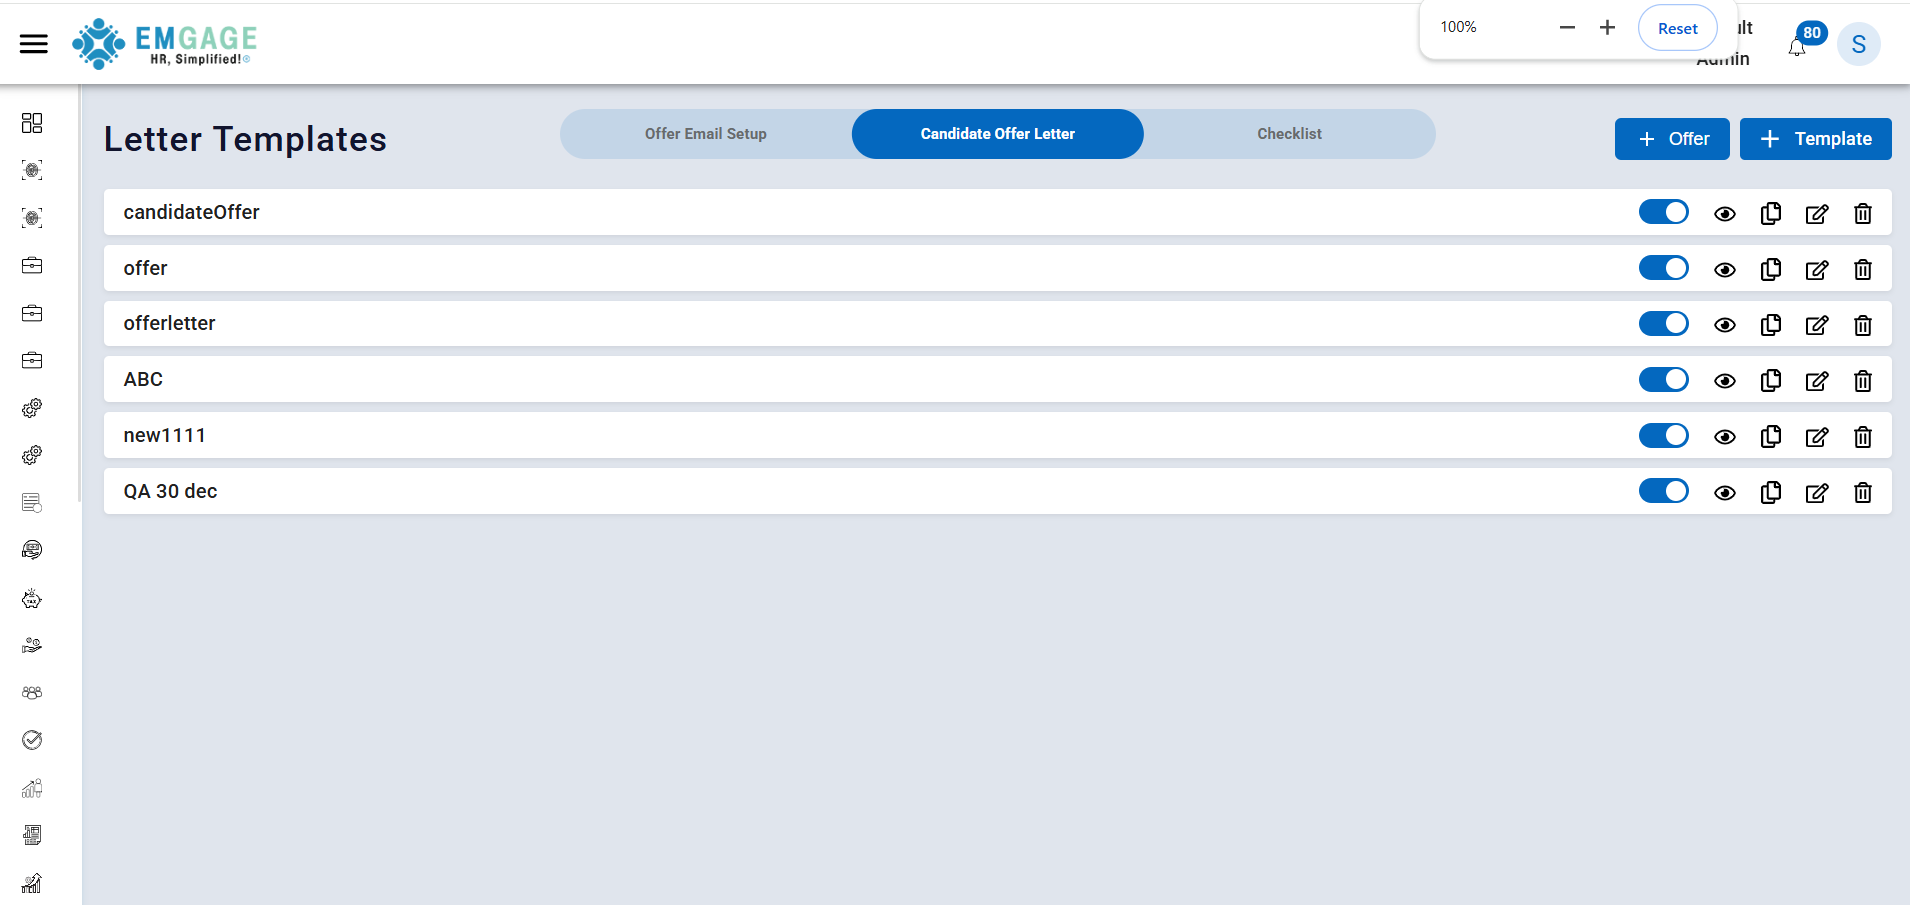Preview the candidateOffer template
The image size is (1910, 905).
click(1724, 213)
